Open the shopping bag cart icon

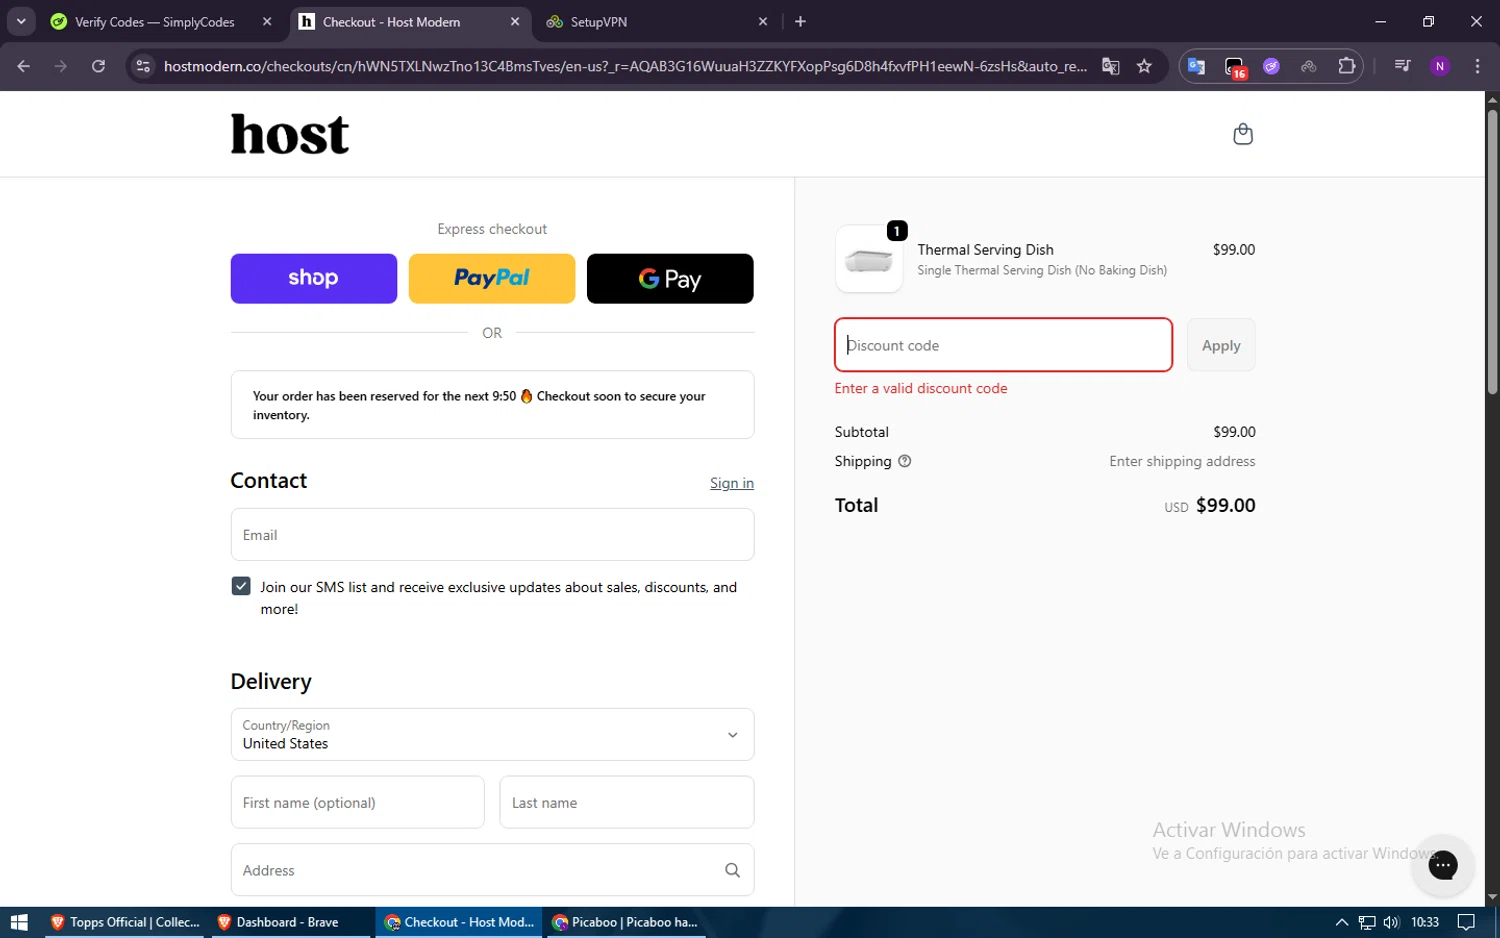point(1243,134)
